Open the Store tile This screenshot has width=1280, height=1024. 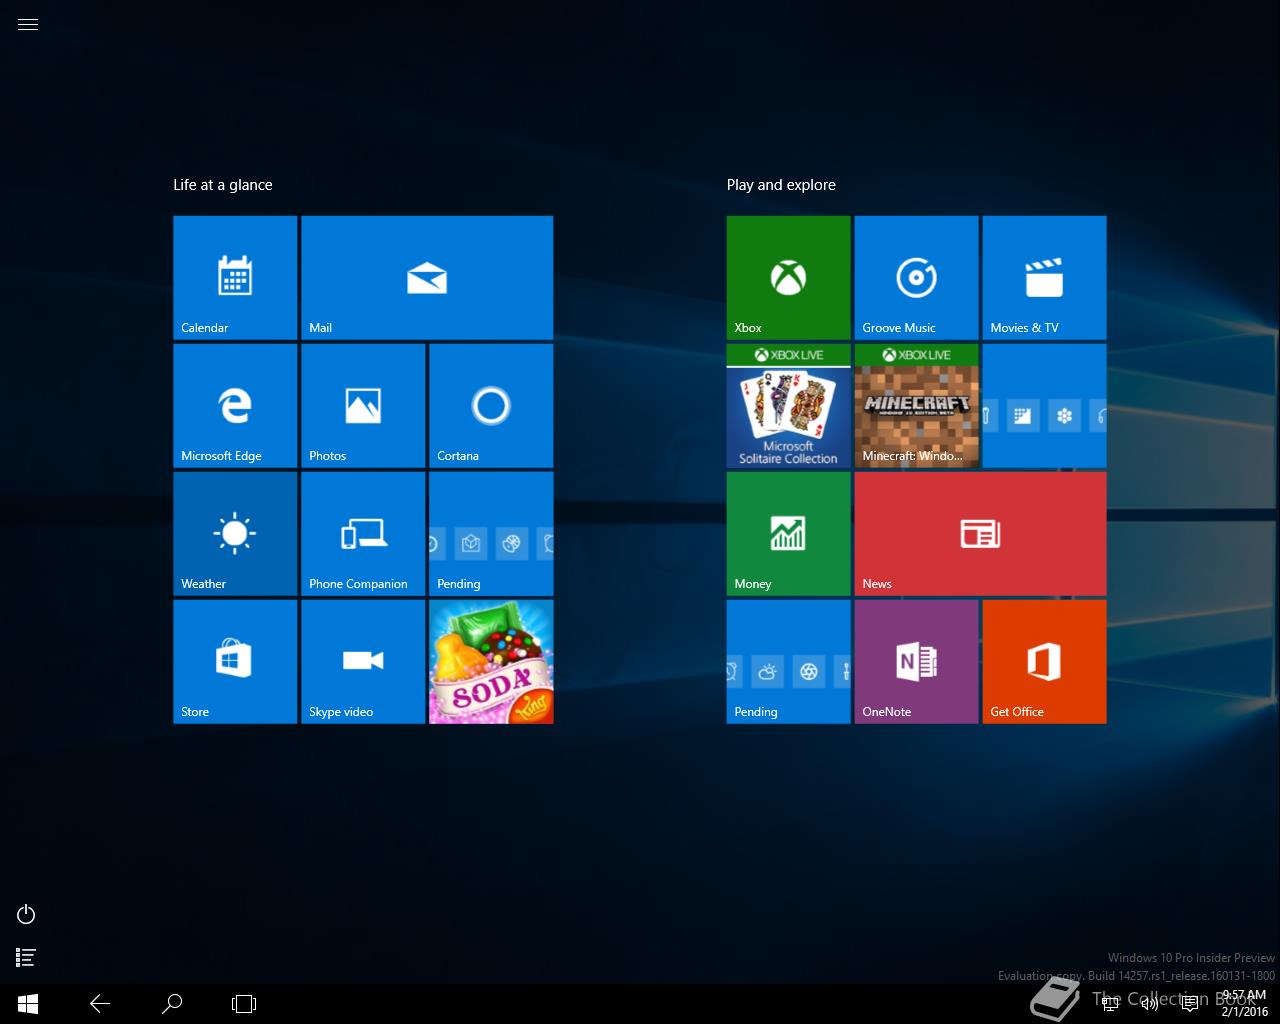(235, 662)
